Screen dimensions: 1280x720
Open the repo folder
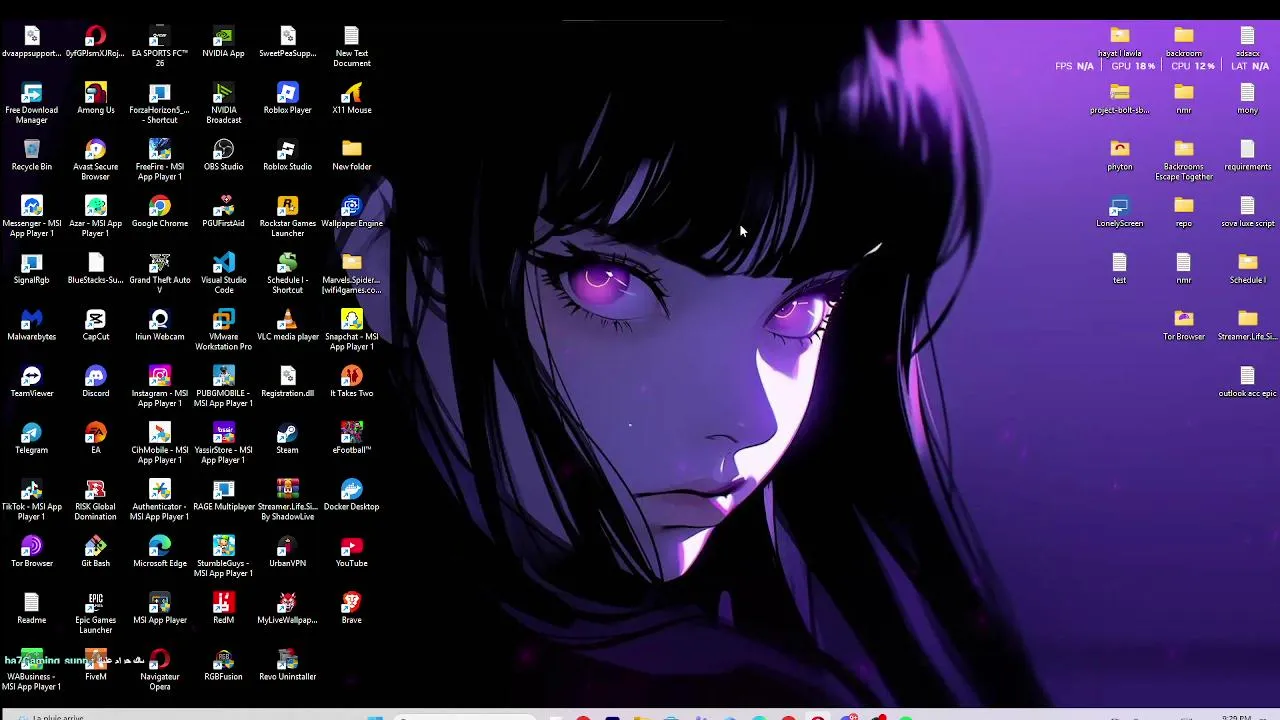(x=1184, y=213)
